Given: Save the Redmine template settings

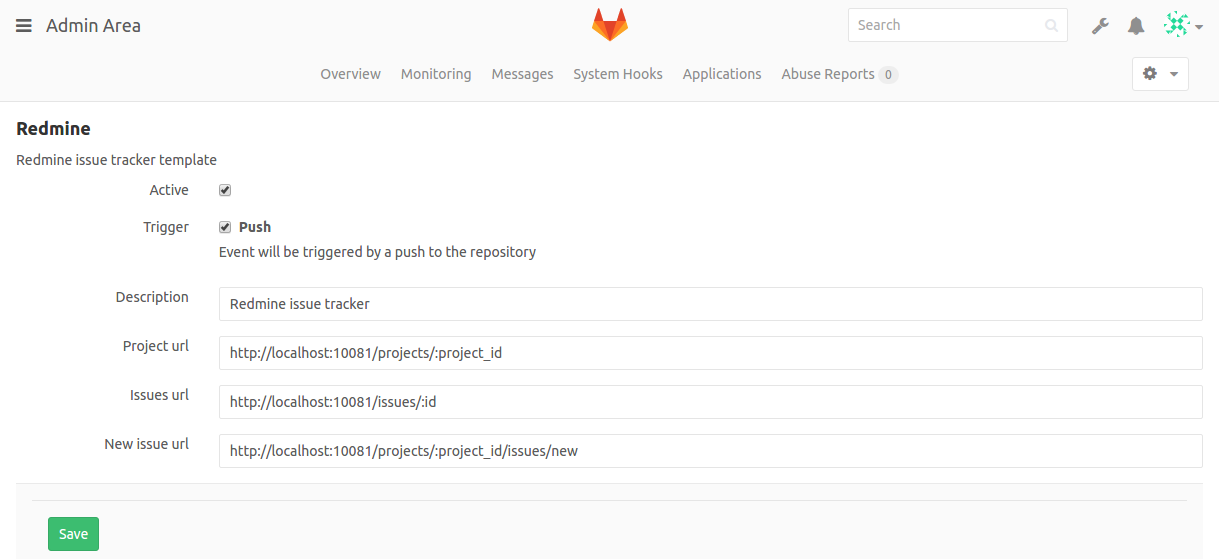Looking at the screenshot, I should click(x=73, y=534).
